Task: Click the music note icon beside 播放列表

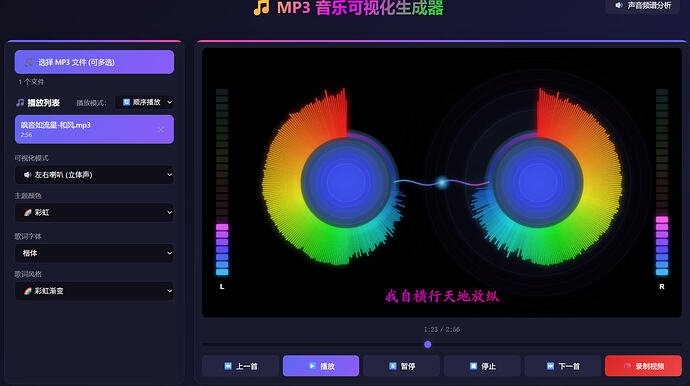Action: pos(20,103)
